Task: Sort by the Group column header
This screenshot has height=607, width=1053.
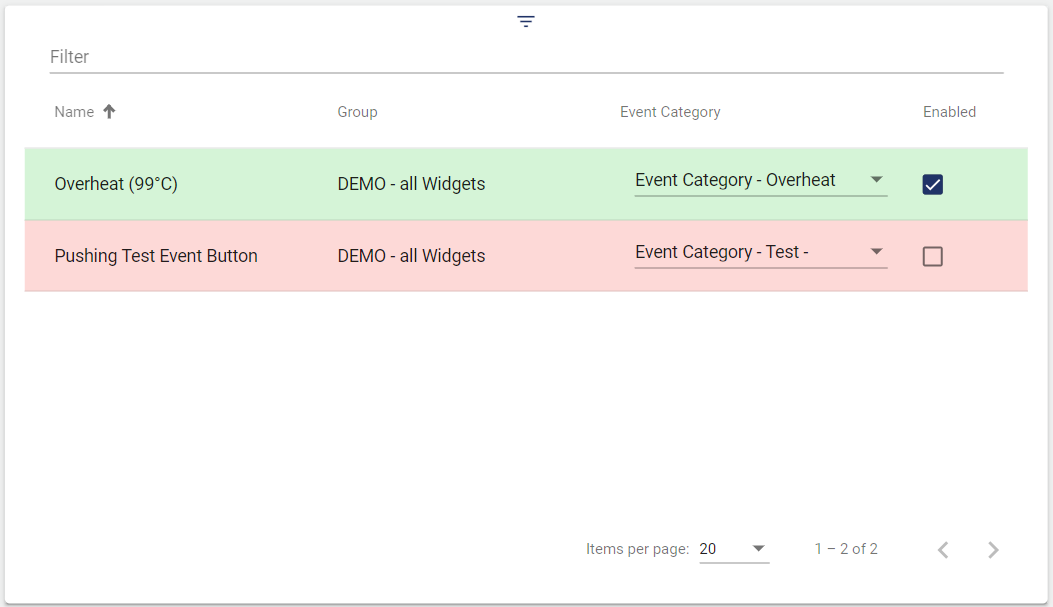Action: click(357, 112)
